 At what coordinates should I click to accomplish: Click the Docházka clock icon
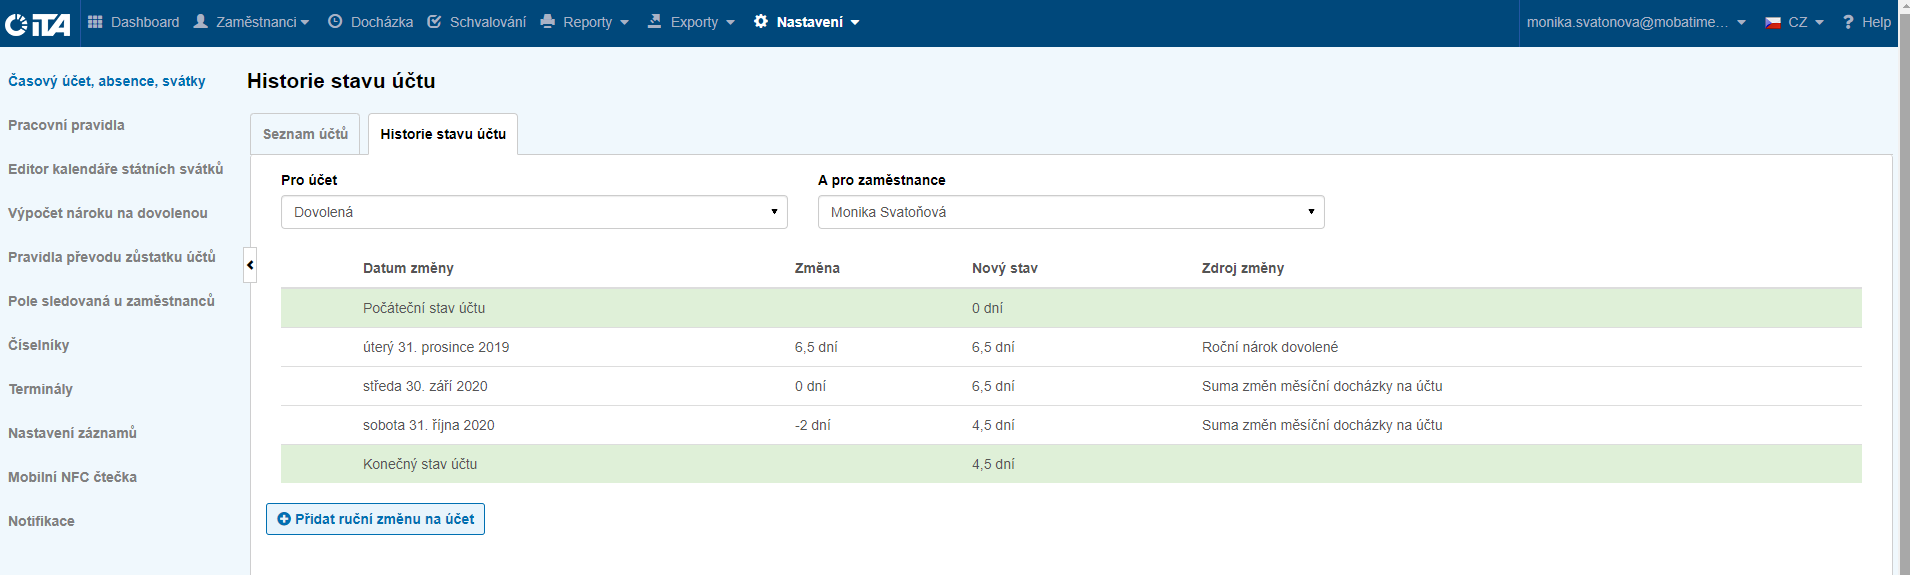(x=335, y=22)
